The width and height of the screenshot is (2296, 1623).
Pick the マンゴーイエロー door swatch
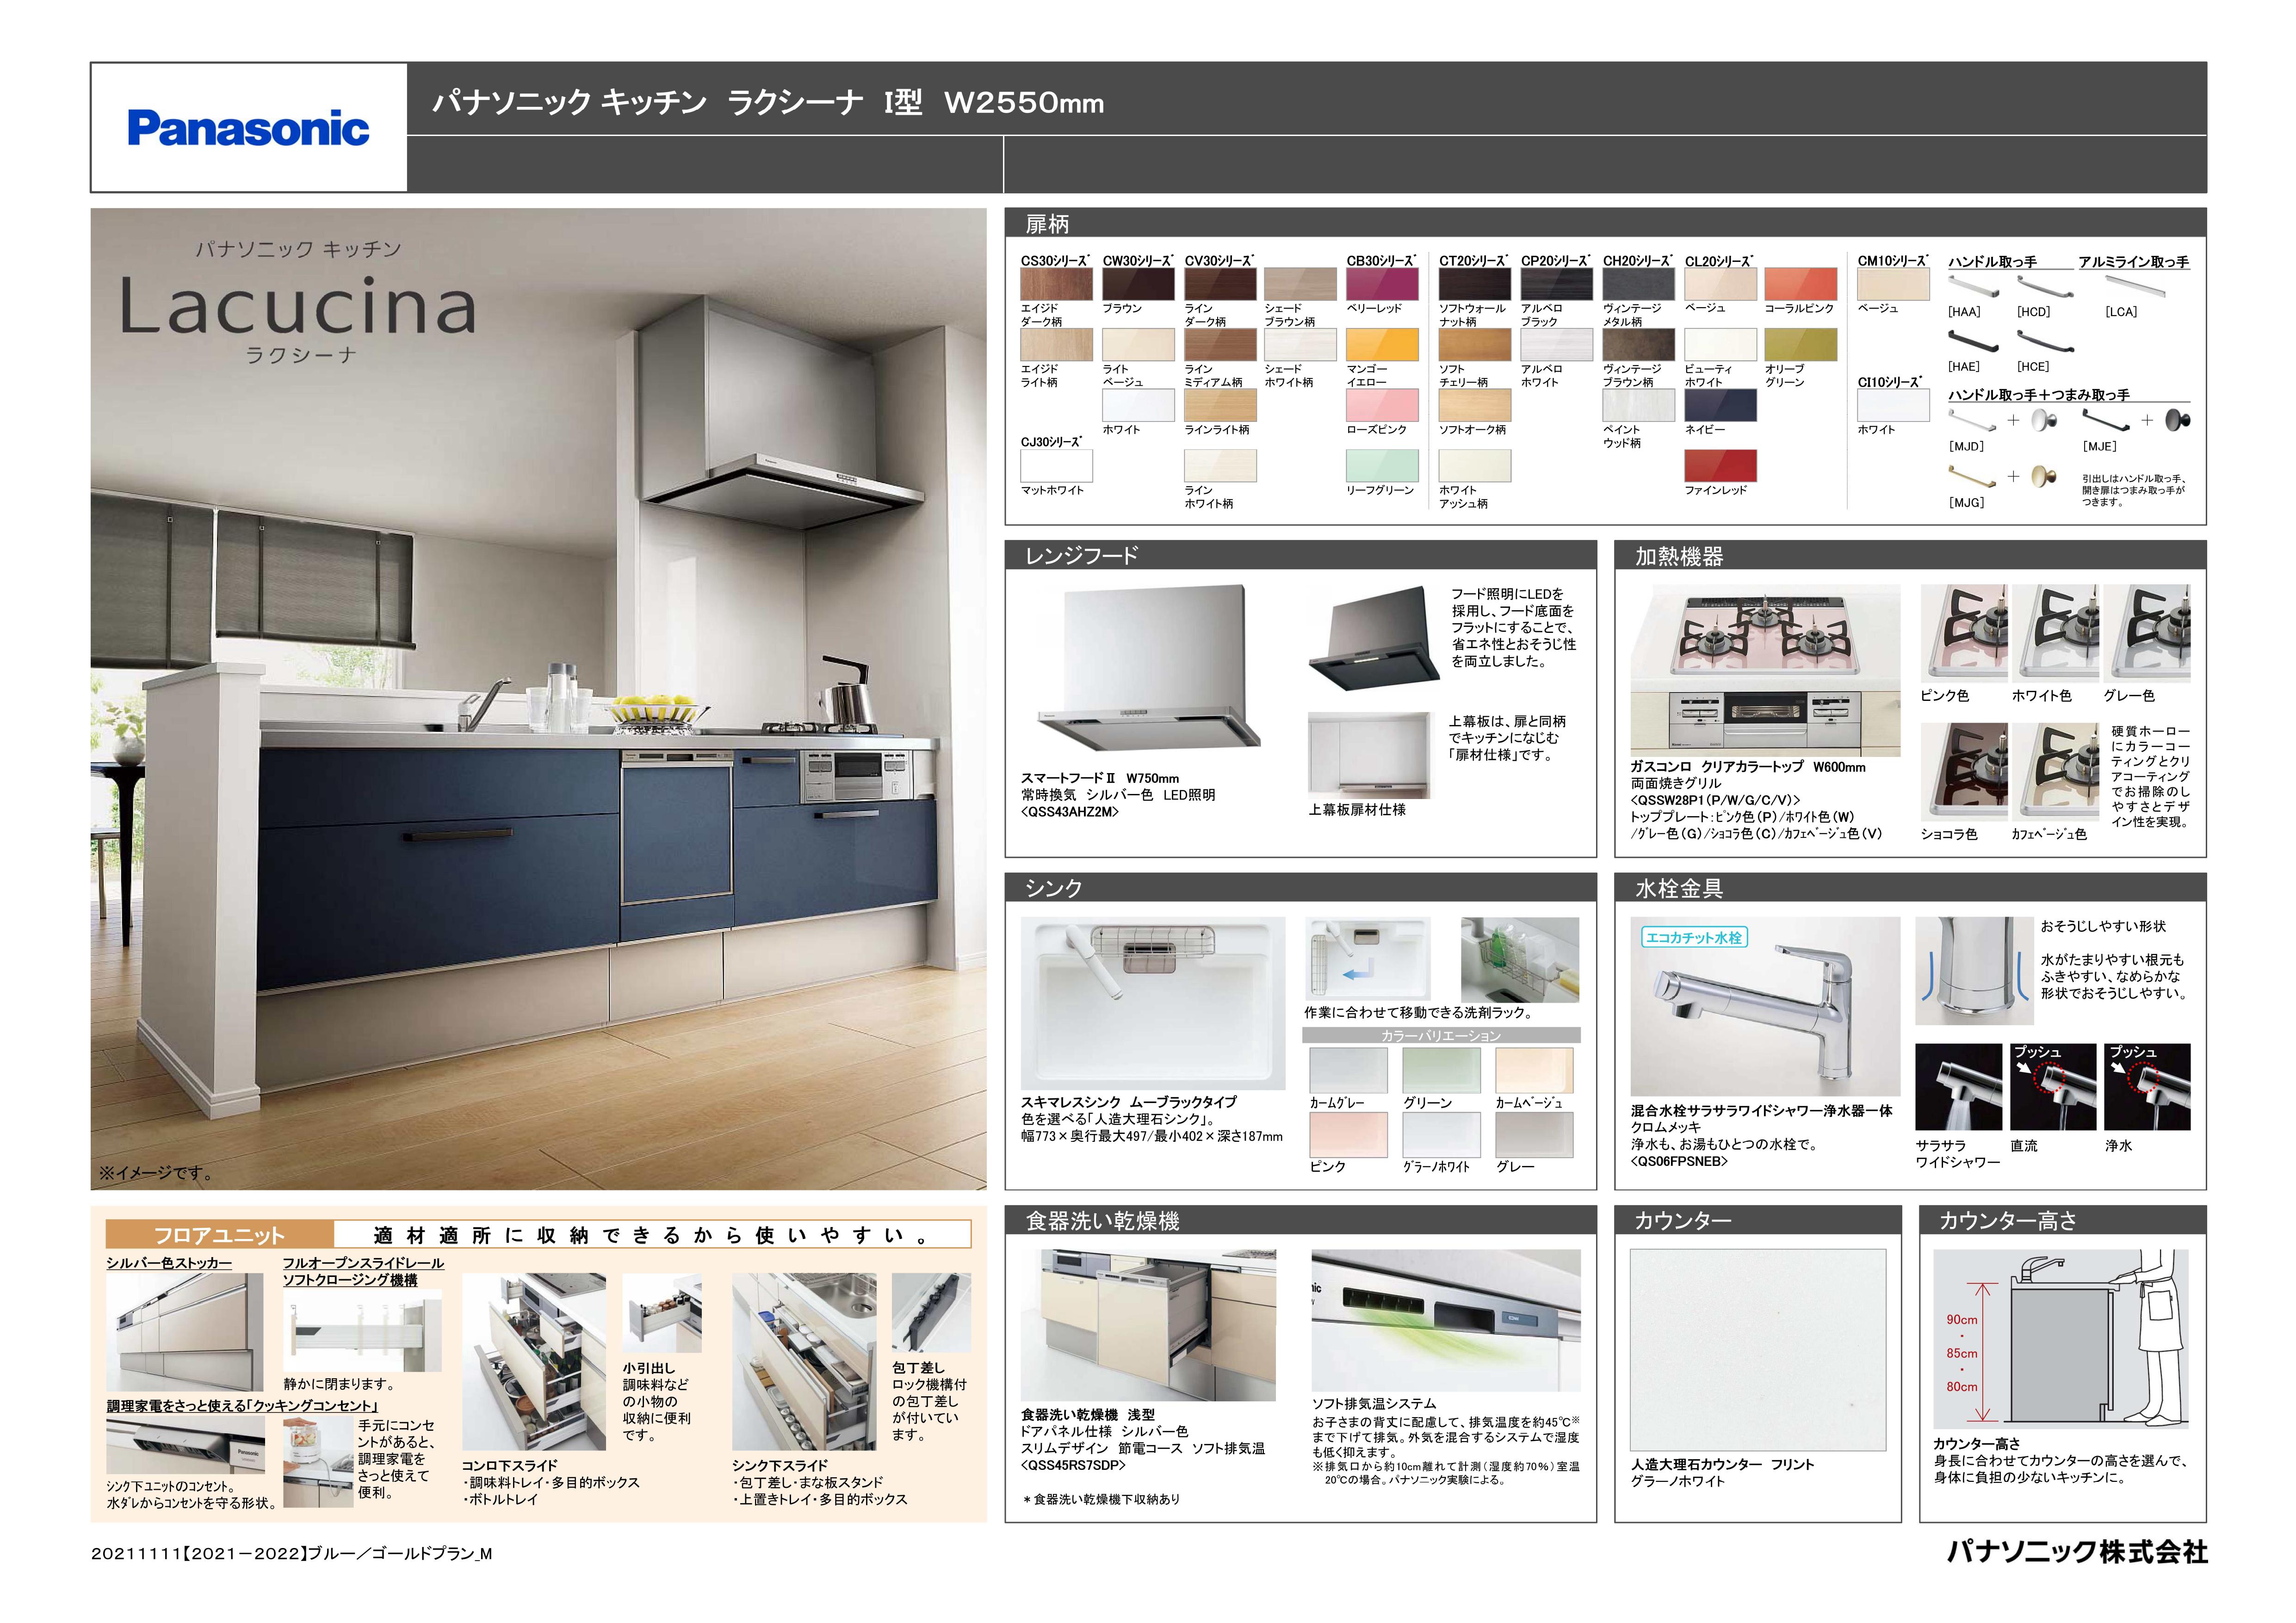[1382, 345]
